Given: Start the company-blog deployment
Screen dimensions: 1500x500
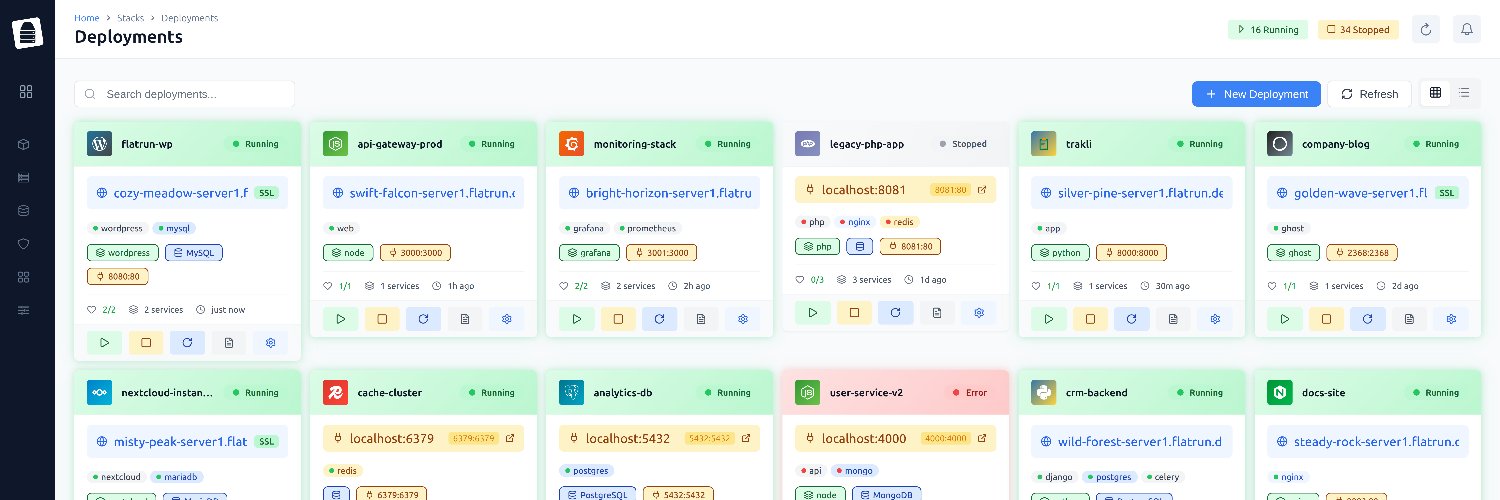Looking at the screenshot, I should (x=1285, y=319).
